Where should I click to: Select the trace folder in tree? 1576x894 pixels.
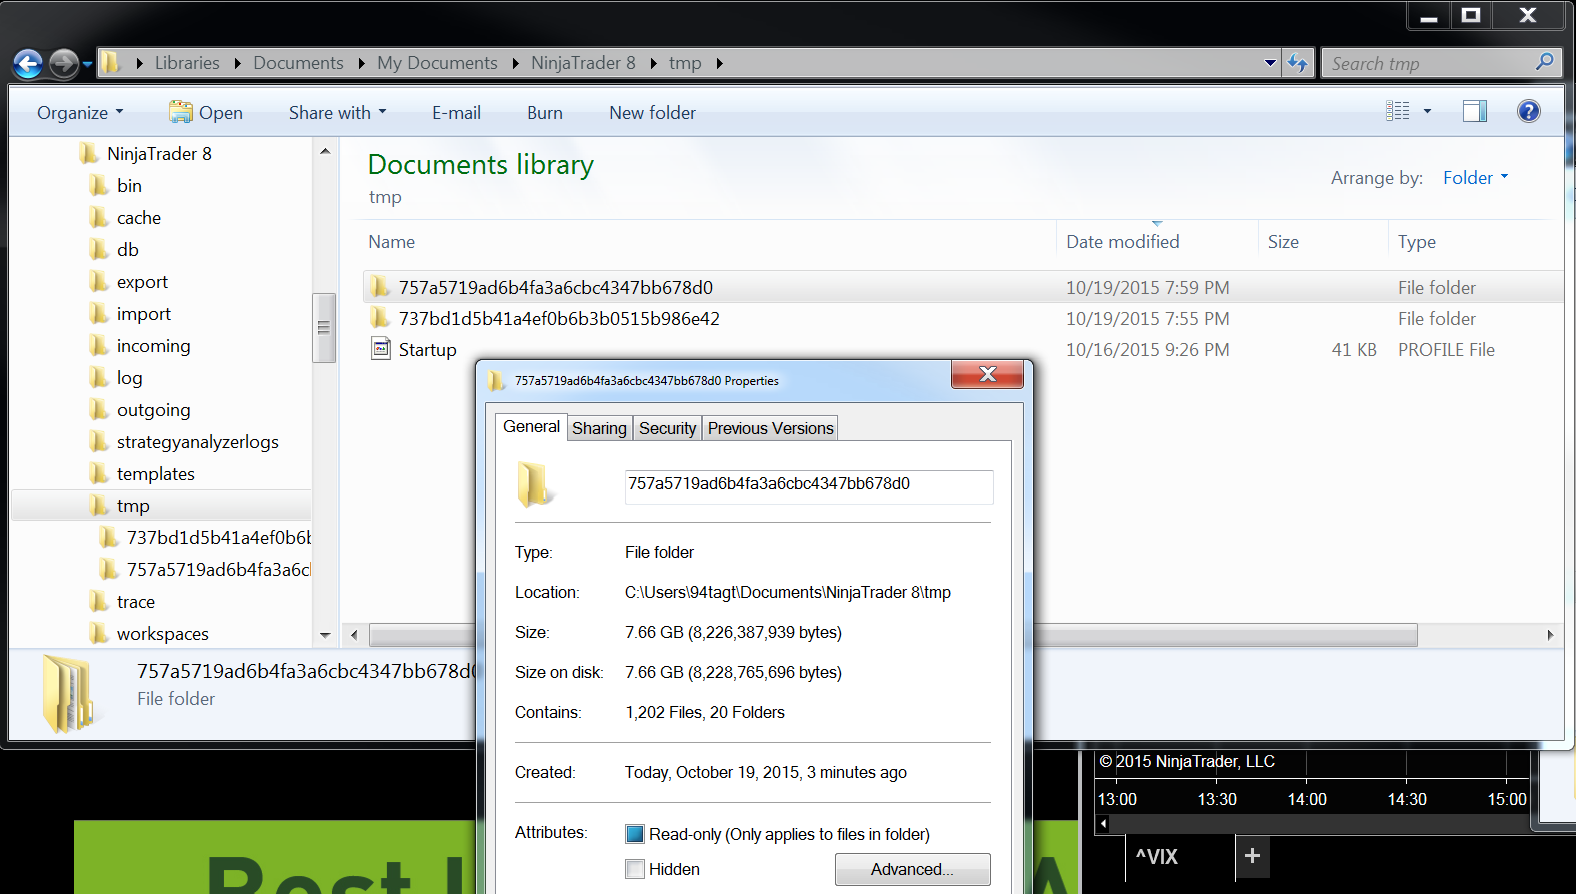tap(135, 602)
